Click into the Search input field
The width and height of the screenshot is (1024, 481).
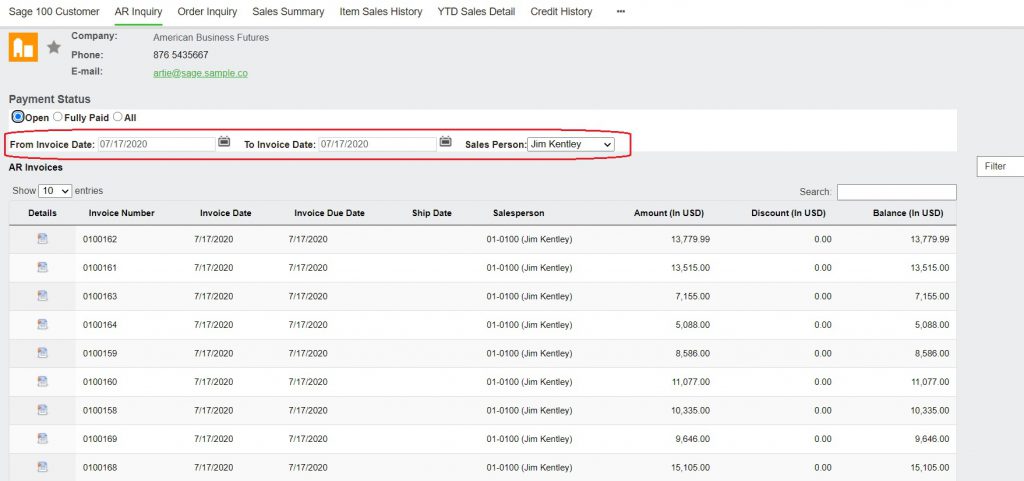(897, 192)
